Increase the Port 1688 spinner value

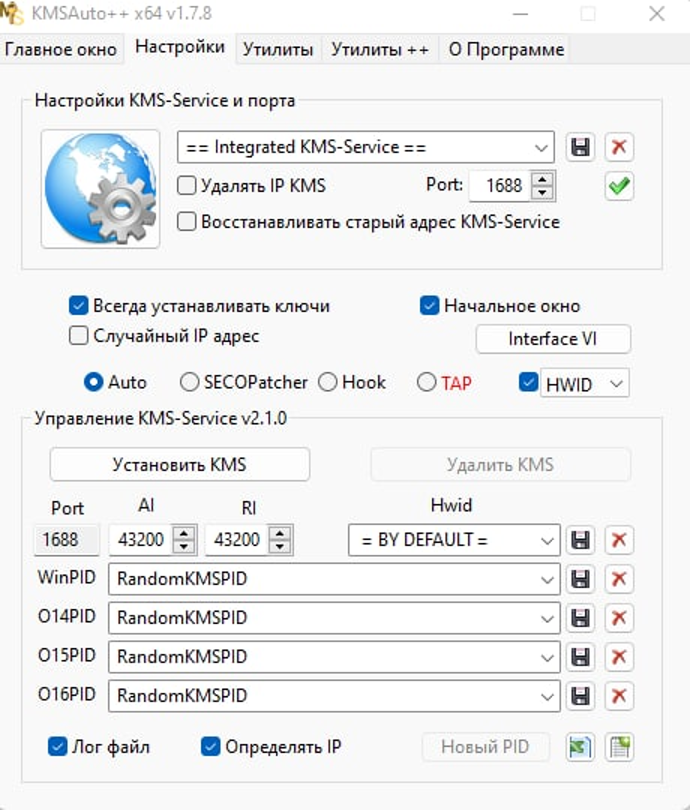click(x=542, y=179)
